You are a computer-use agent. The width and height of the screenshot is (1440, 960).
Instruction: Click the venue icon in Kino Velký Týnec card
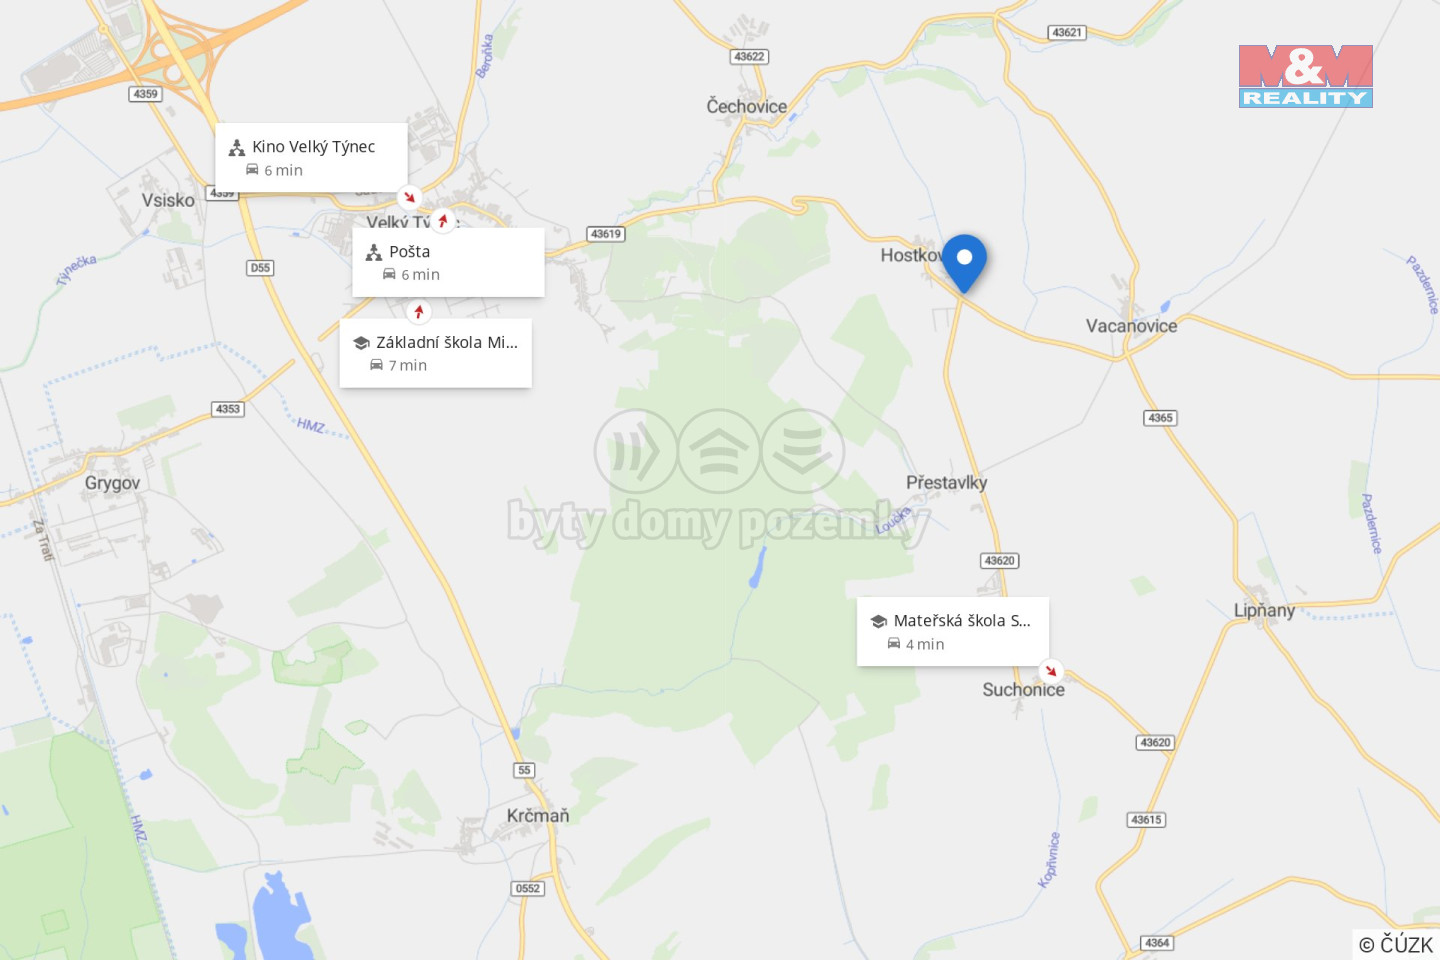tap(237, 147)
